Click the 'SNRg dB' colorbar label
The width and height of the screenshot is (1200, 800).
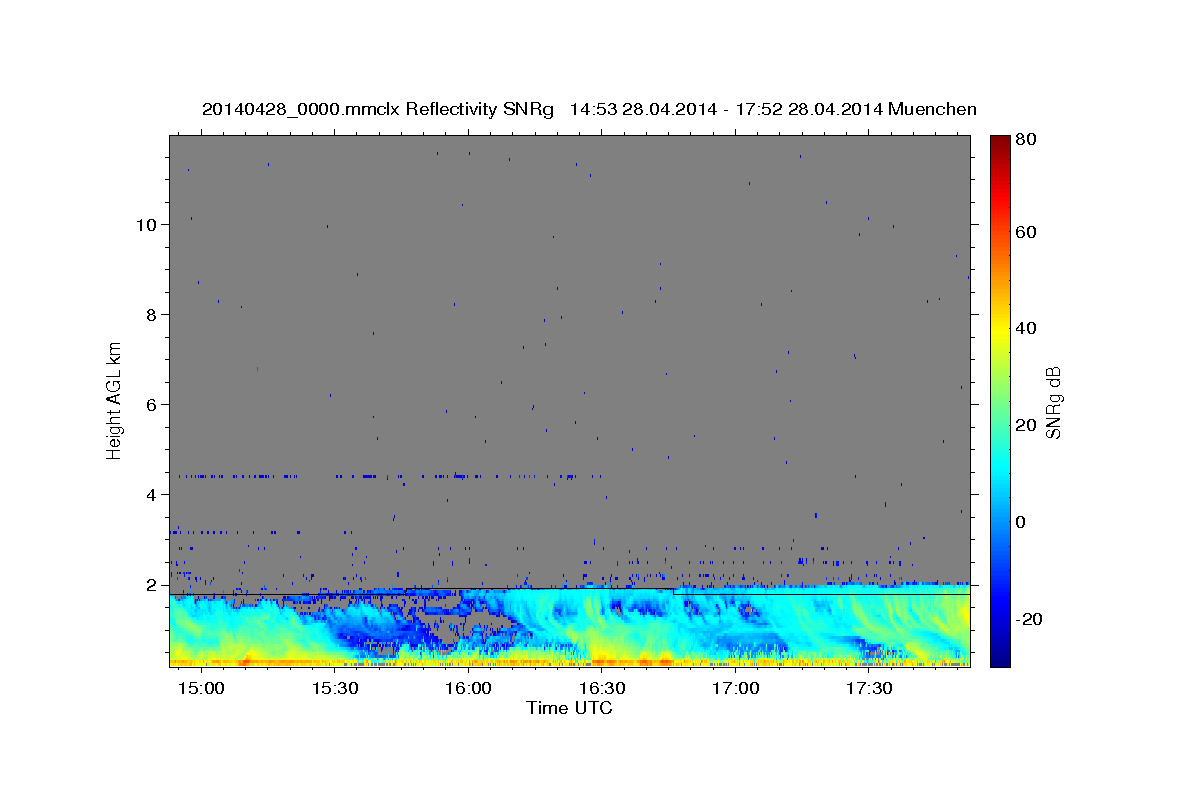(1052, 402)
